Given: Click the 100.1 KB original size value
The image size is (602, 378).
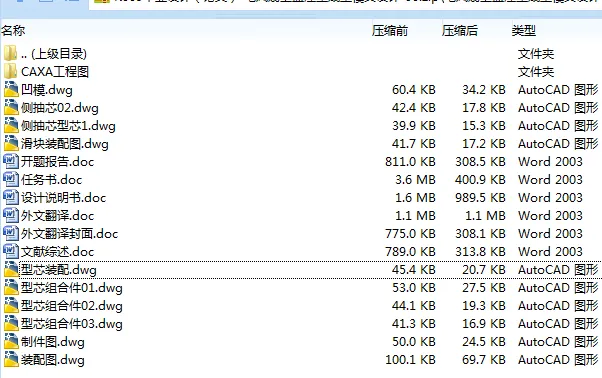Looking at the screenshot, I should [x=410, y=360].
